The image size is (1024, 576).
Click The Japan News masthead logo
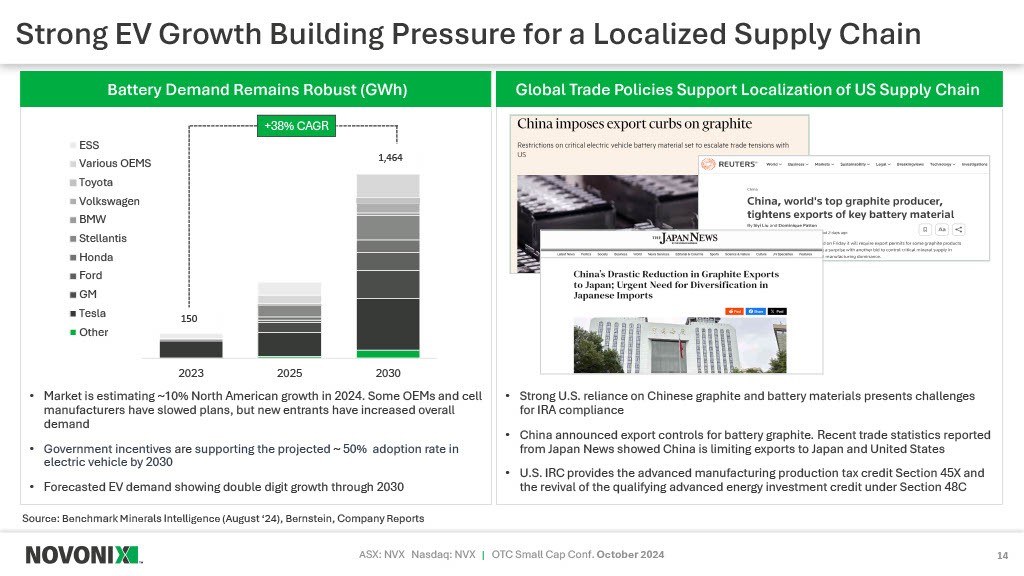685,238
